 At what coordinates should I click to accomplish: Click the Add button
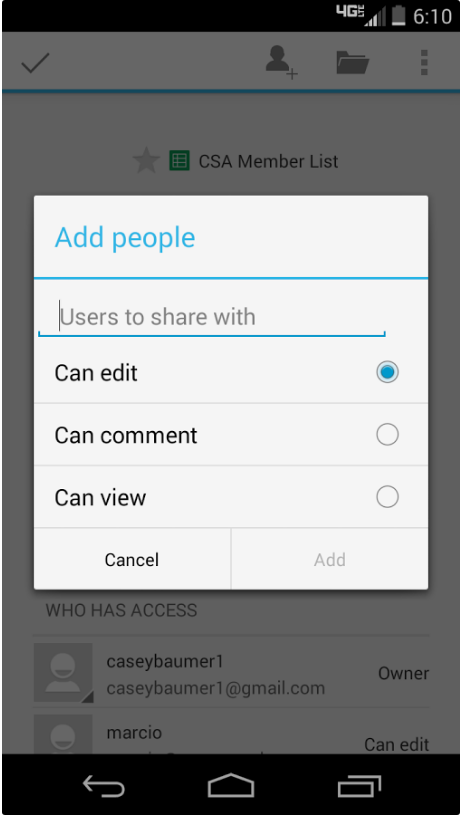click(x=330, y=559)
